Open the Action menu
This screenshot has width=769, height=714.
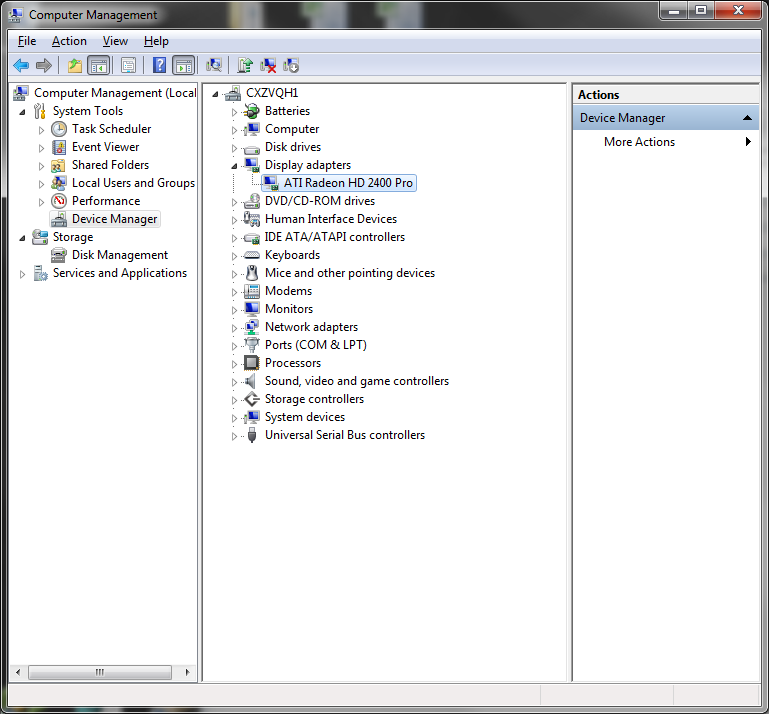click(69, 41)
